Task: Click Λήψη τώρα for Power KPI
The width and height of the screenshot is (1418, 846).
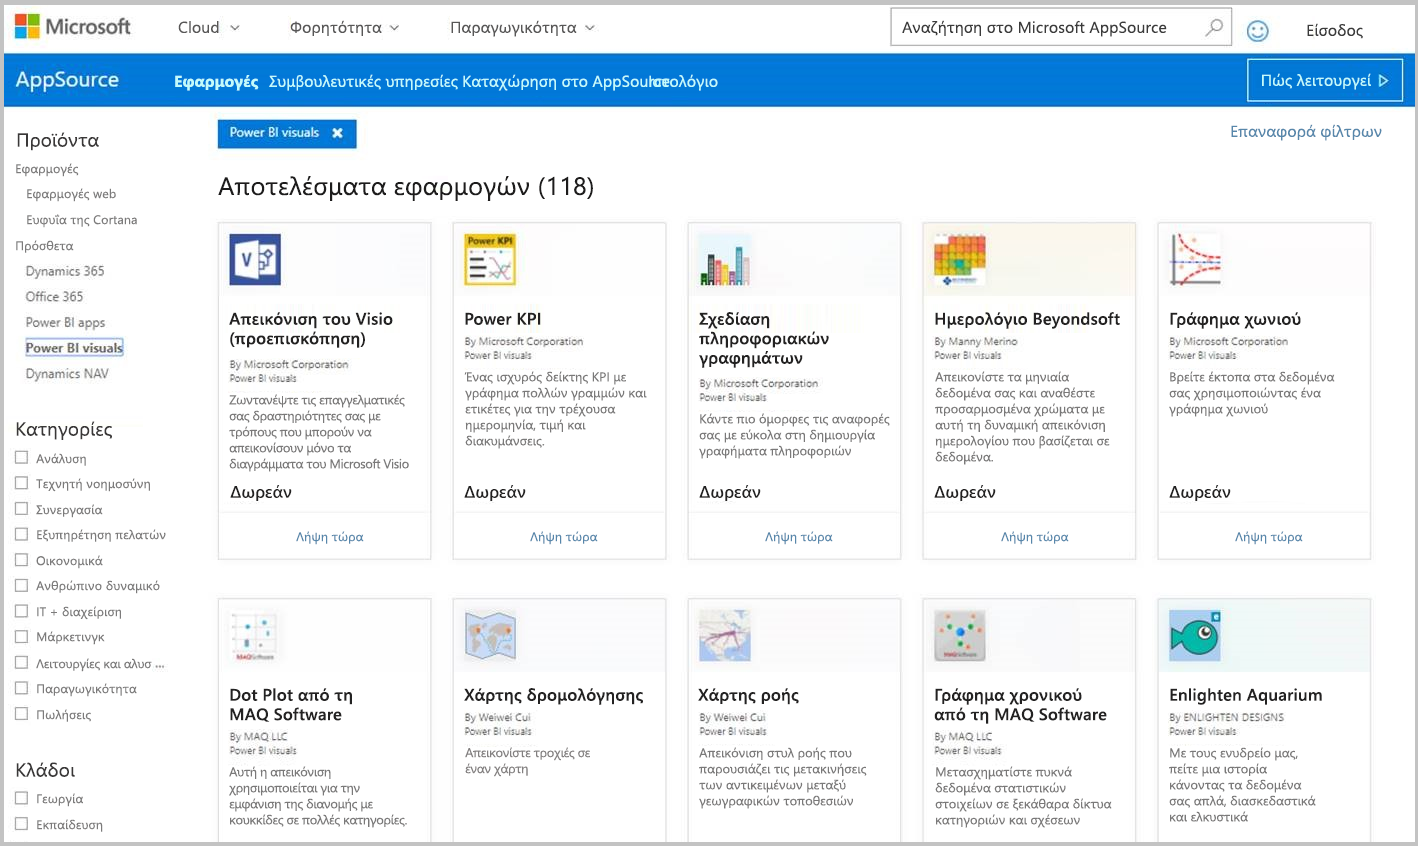Action: [564, 537]
